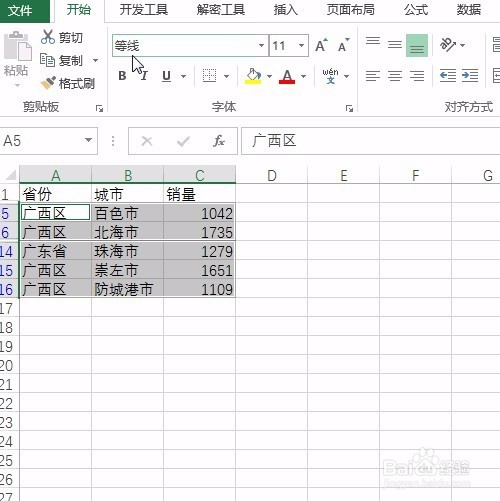Image resolution: width=500 pixels, height=501 pixels.
Task: Switch to 公式 Formulas tab
Action: click(416, 10)
